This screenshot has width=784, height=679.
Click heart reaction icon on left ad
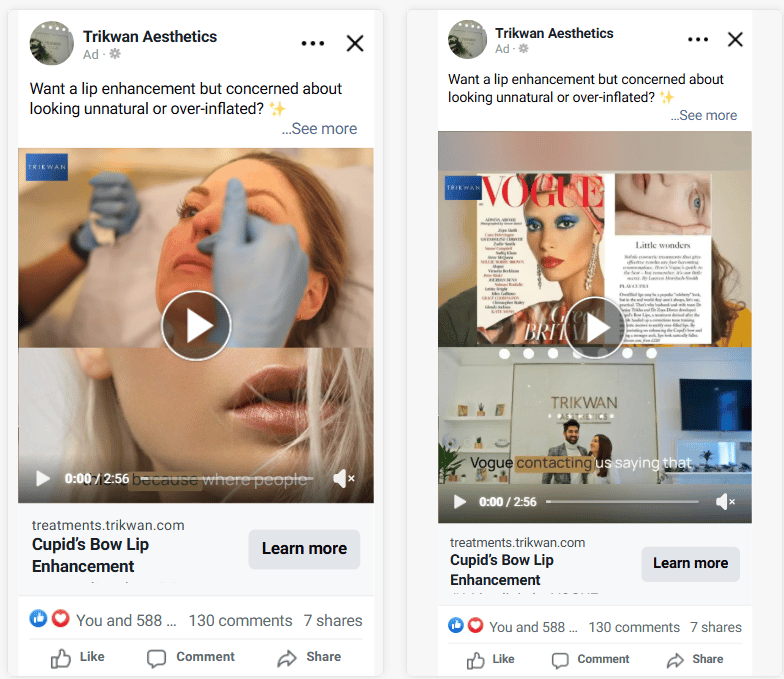click(60, 618)
